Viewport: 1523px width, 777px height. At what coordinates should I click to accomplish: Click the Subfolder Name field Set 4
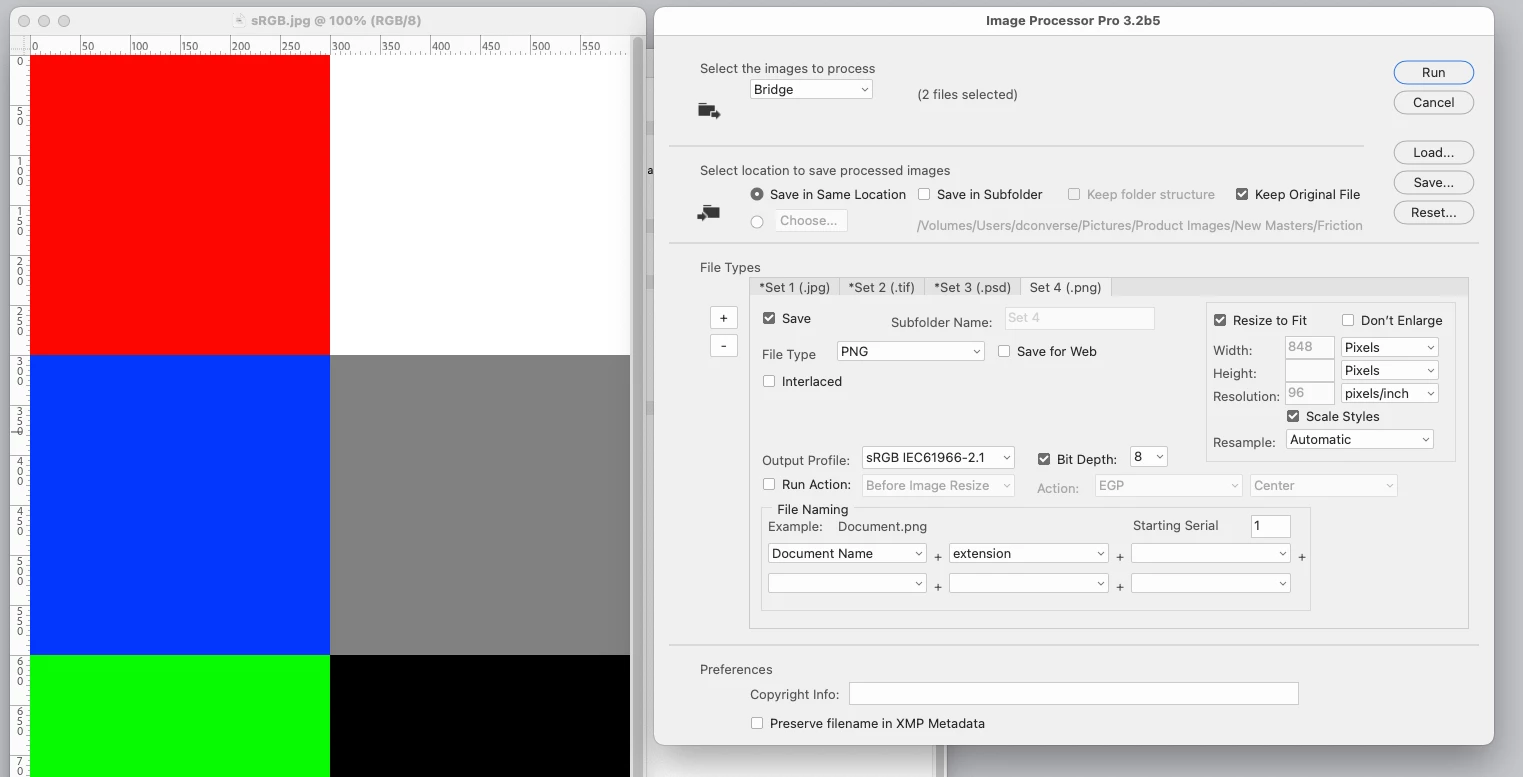(1079, 318)
